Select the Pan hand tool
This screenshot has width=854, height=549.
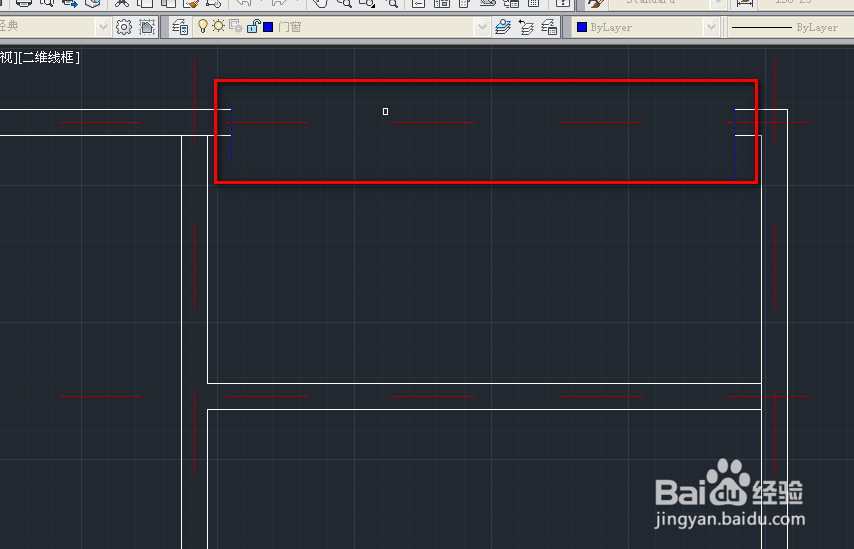pyautogui.click(x=321, y=3)
